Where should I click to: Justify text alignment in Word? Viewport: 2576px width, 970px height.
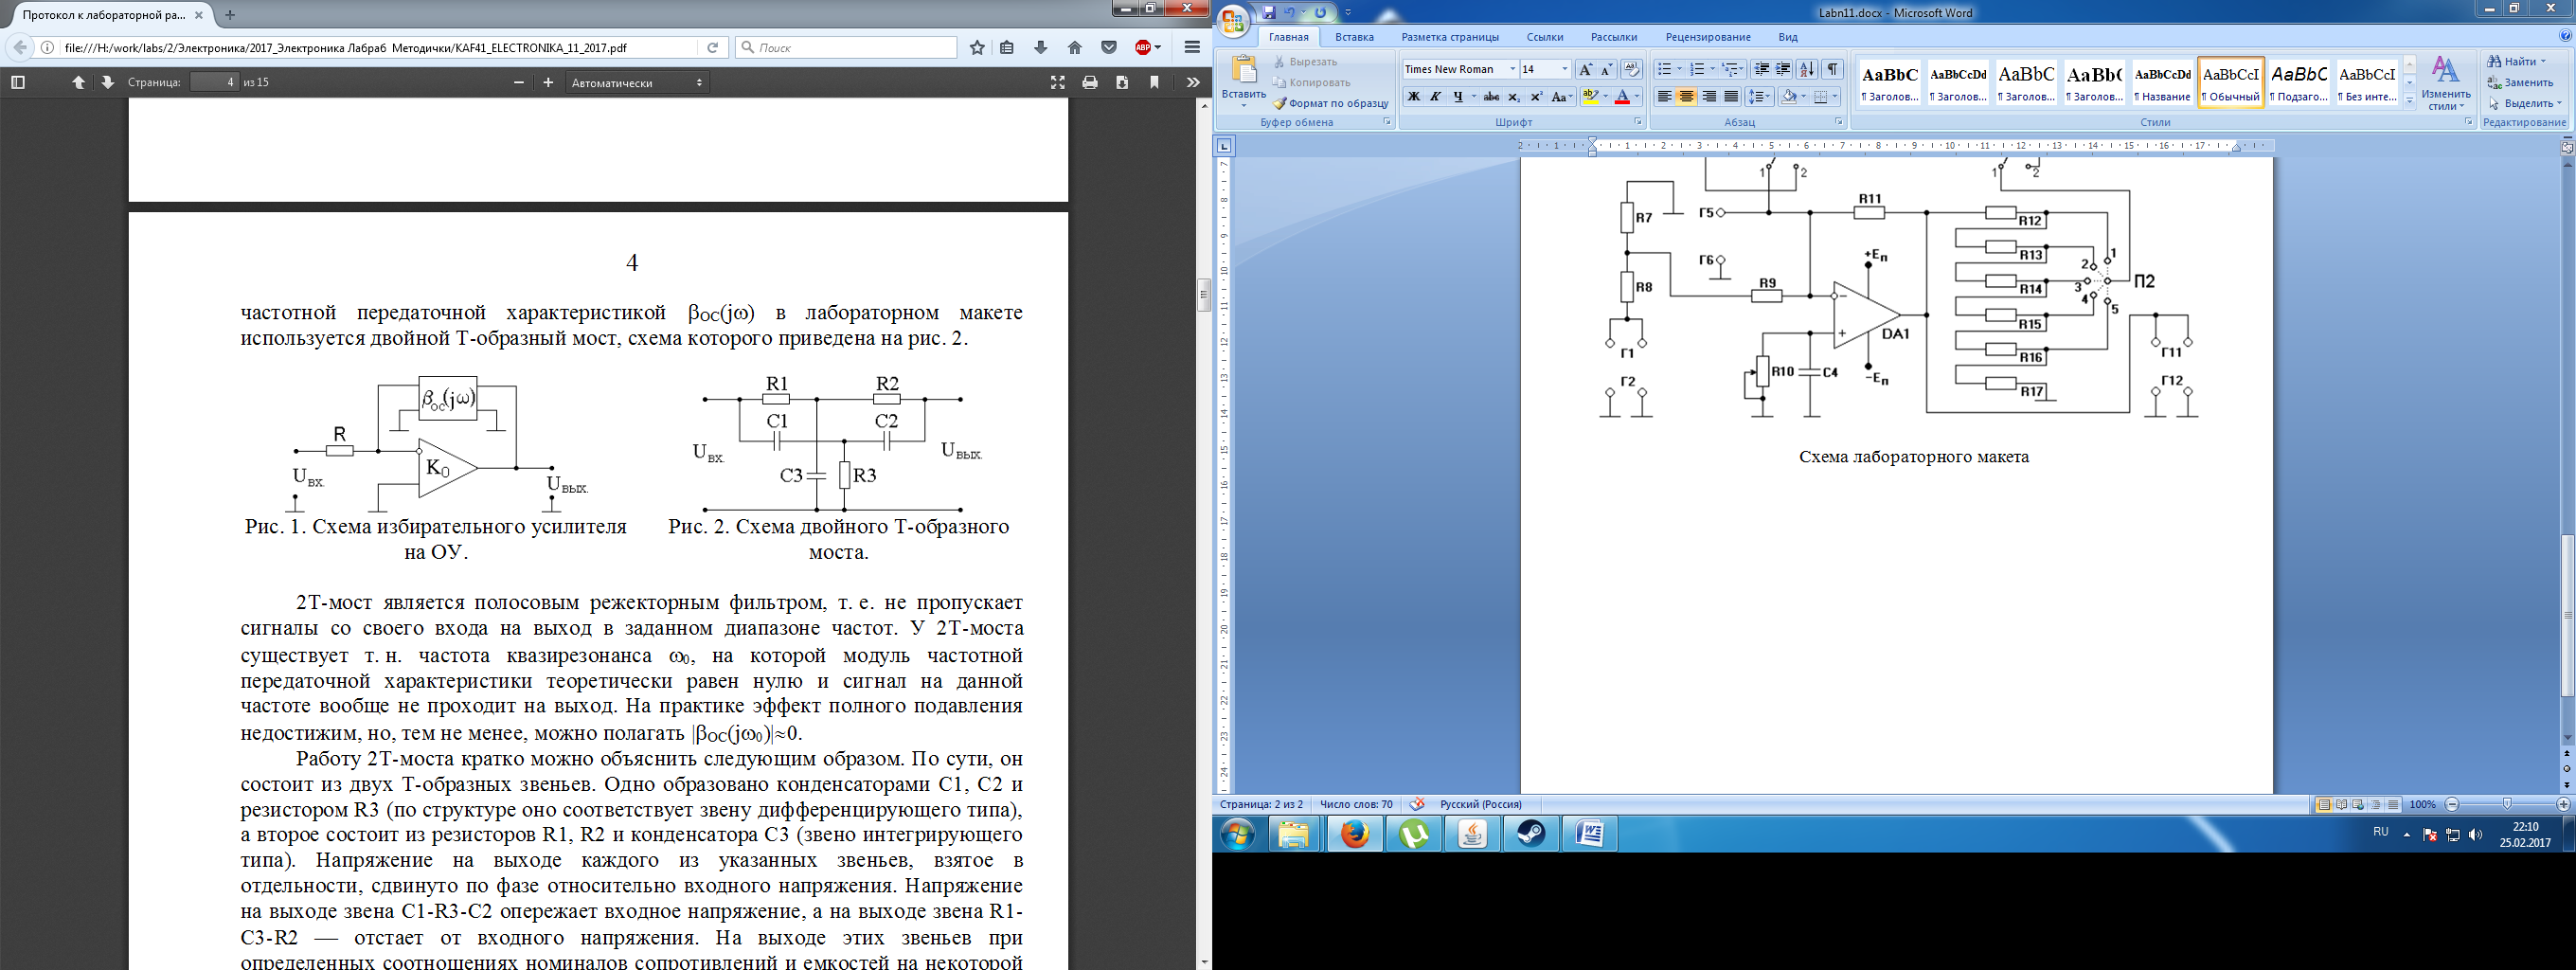(x=1731, y=97)
